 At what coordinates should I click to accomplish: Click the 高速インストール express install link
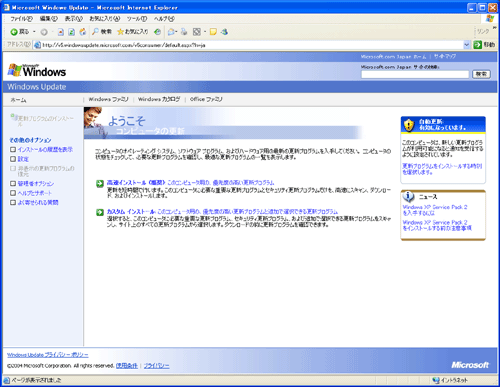(191, 183)
